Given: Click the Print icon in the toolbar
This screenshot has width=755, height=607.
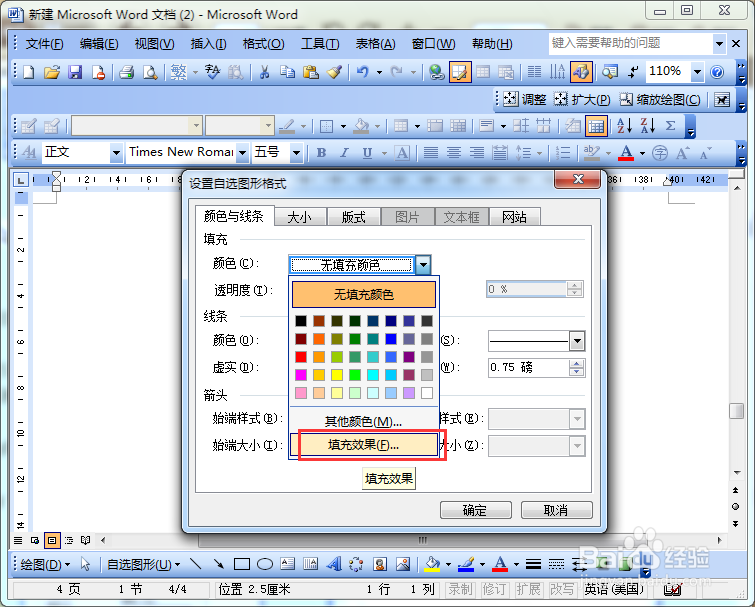Looking at the screenshot, I should (126, 72).
